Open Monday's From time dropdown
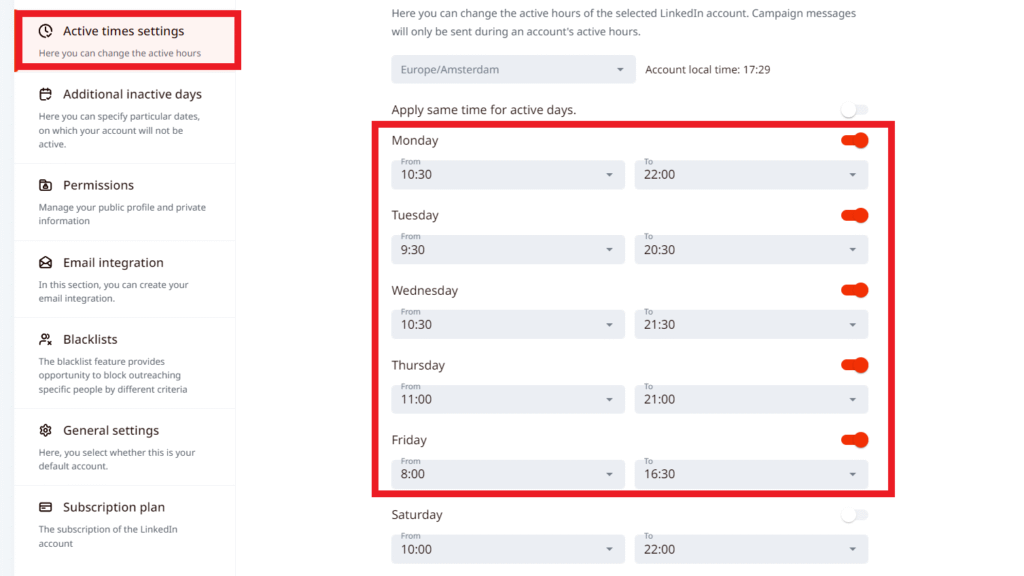 point(507,175)
